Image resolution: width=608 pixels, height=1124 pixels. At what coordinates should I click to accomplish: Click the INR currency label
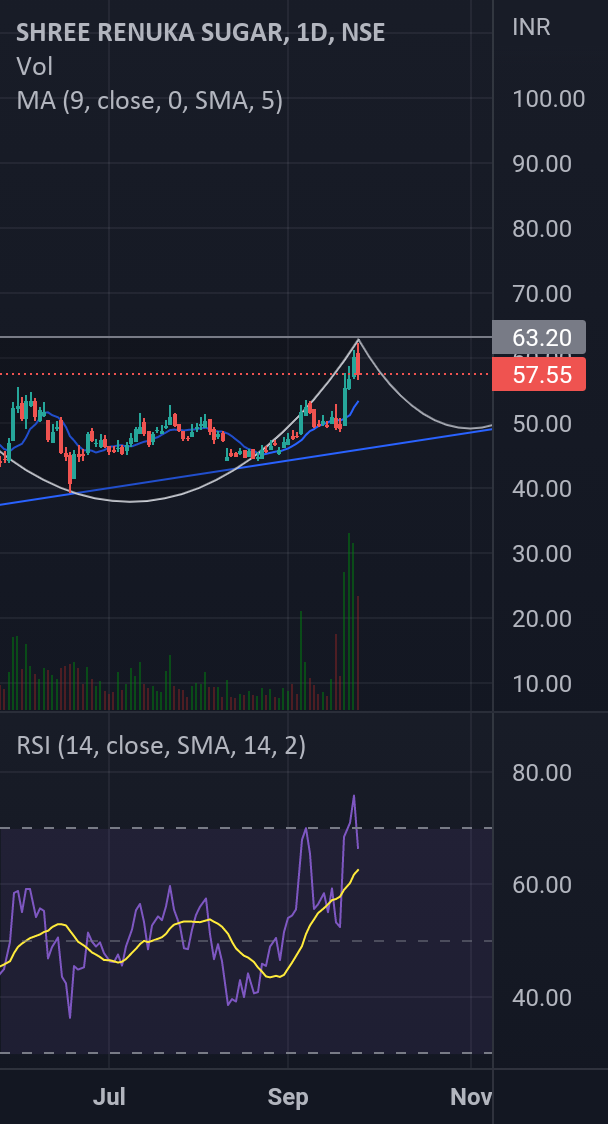pos(531,27)
